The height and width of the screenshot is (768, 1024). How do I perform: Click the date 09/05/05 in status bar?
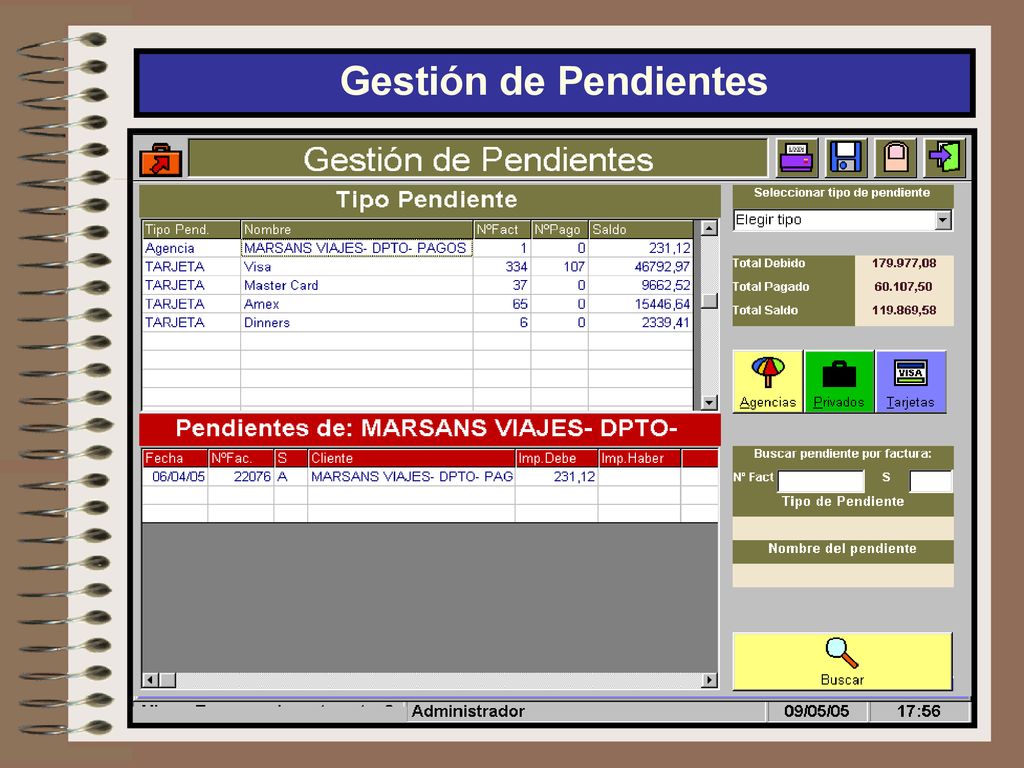coord(816,711)
